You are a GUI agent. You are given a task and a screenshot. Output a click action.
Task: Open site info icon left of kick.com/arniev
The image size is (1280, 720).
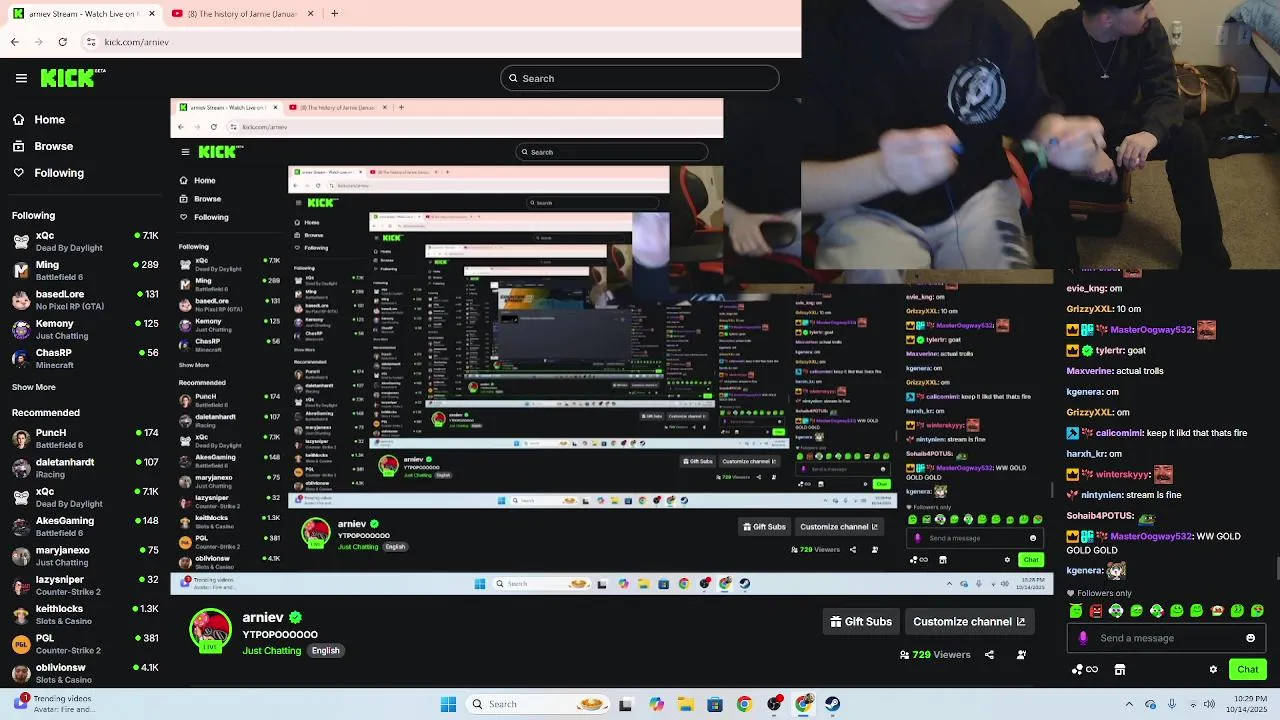tap(91, 42)
